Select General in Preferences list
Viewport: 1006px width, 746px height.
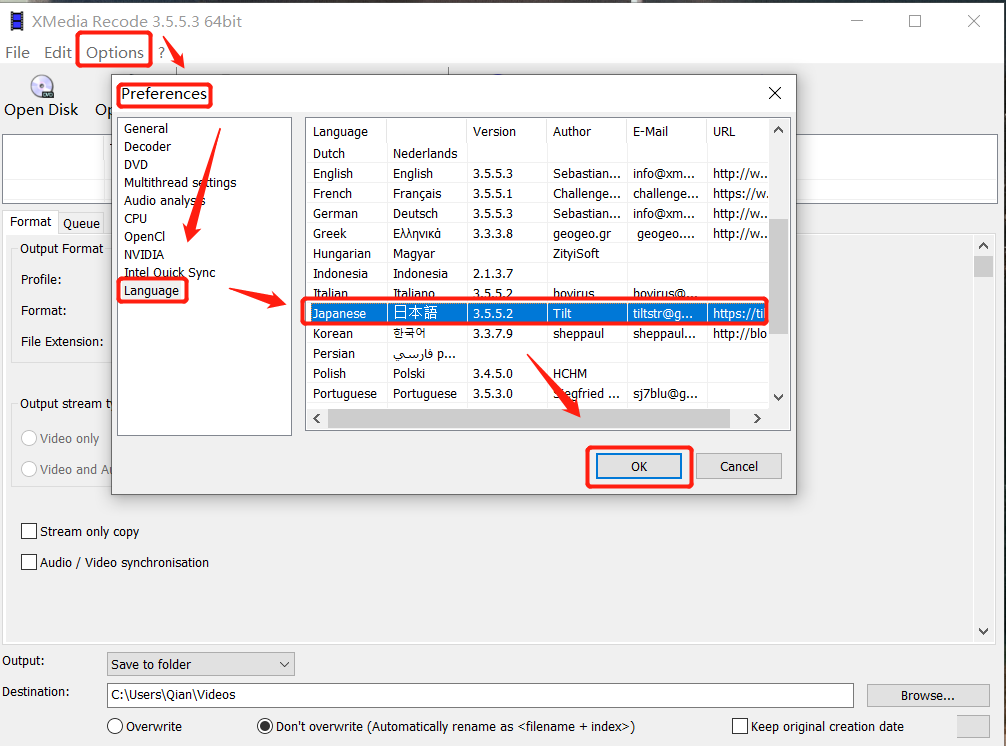[x=146, y=129]
